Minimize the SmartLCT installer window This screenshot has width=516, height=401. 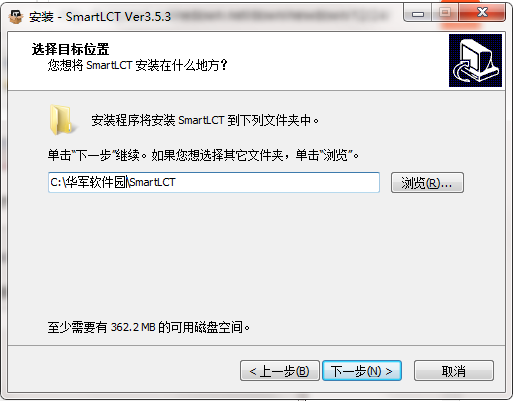click(x=417, y=13)
